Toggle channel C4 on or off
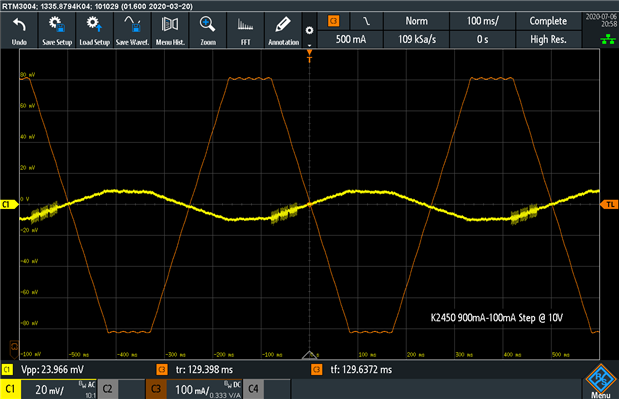 (253, 389)
